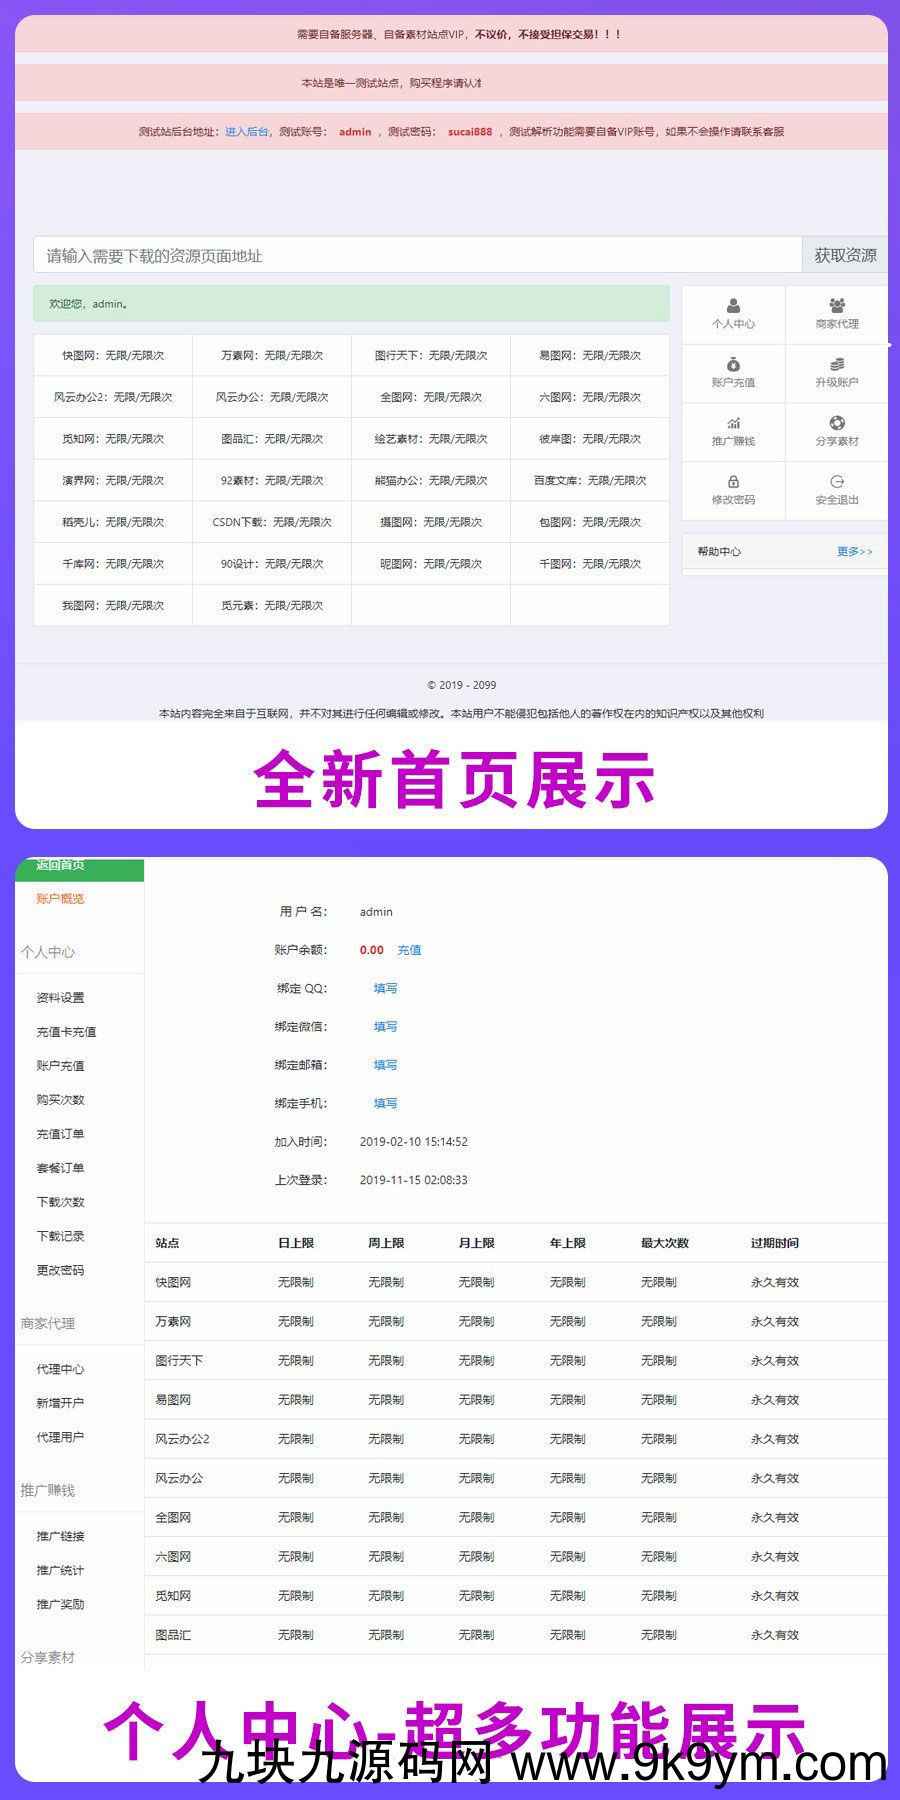Click the 商家代理 group icon
The width and height of the screenshot is (900, 1800).
[836, 306]
